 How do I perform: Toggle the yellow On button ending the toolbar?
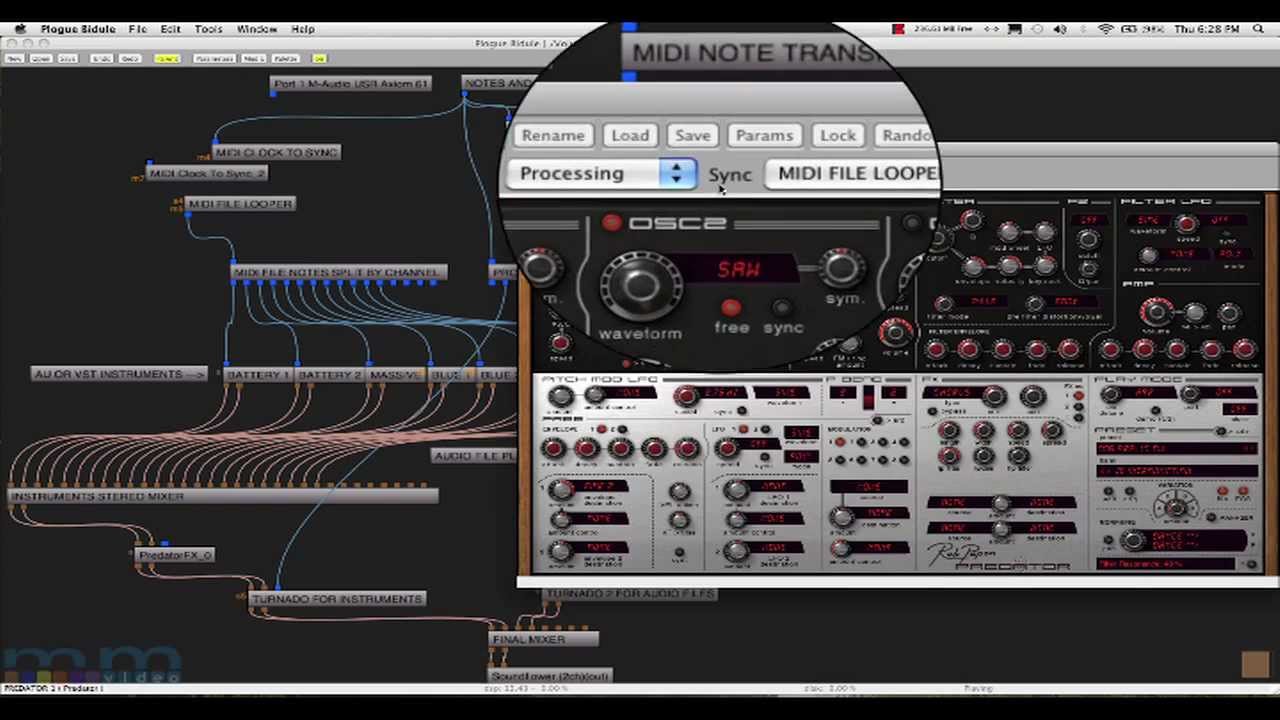pyautogui.click(x=319, y=58)
